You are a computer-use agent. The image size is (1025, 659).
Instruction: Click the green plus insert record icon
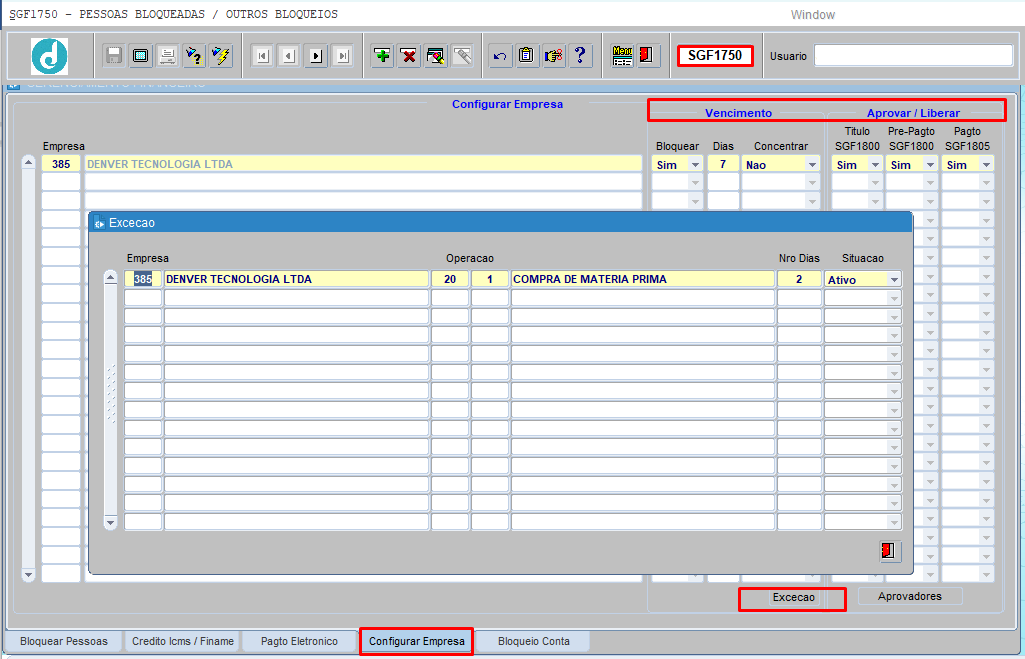[x=382, y=56]
